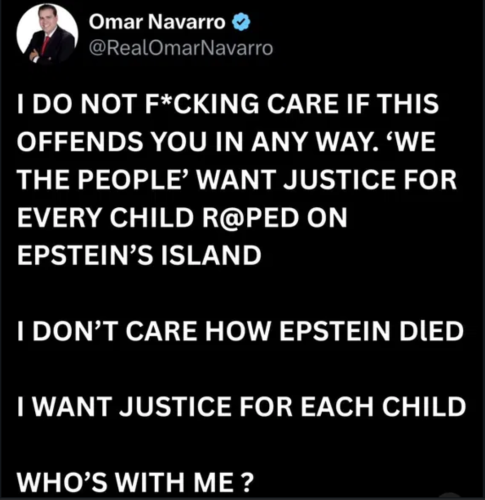The image size is (485, 500).
Task: Click the 'WHO'S WITH ME ?' line
Action: [x=134, y=483]
